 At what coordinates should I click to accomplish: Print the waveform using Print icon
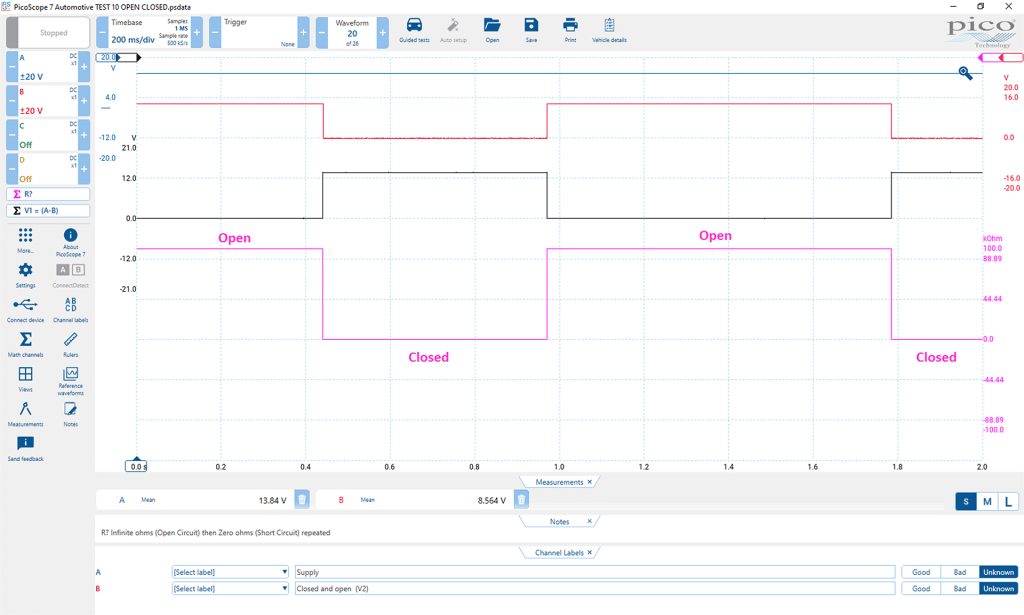coord(570,25)
